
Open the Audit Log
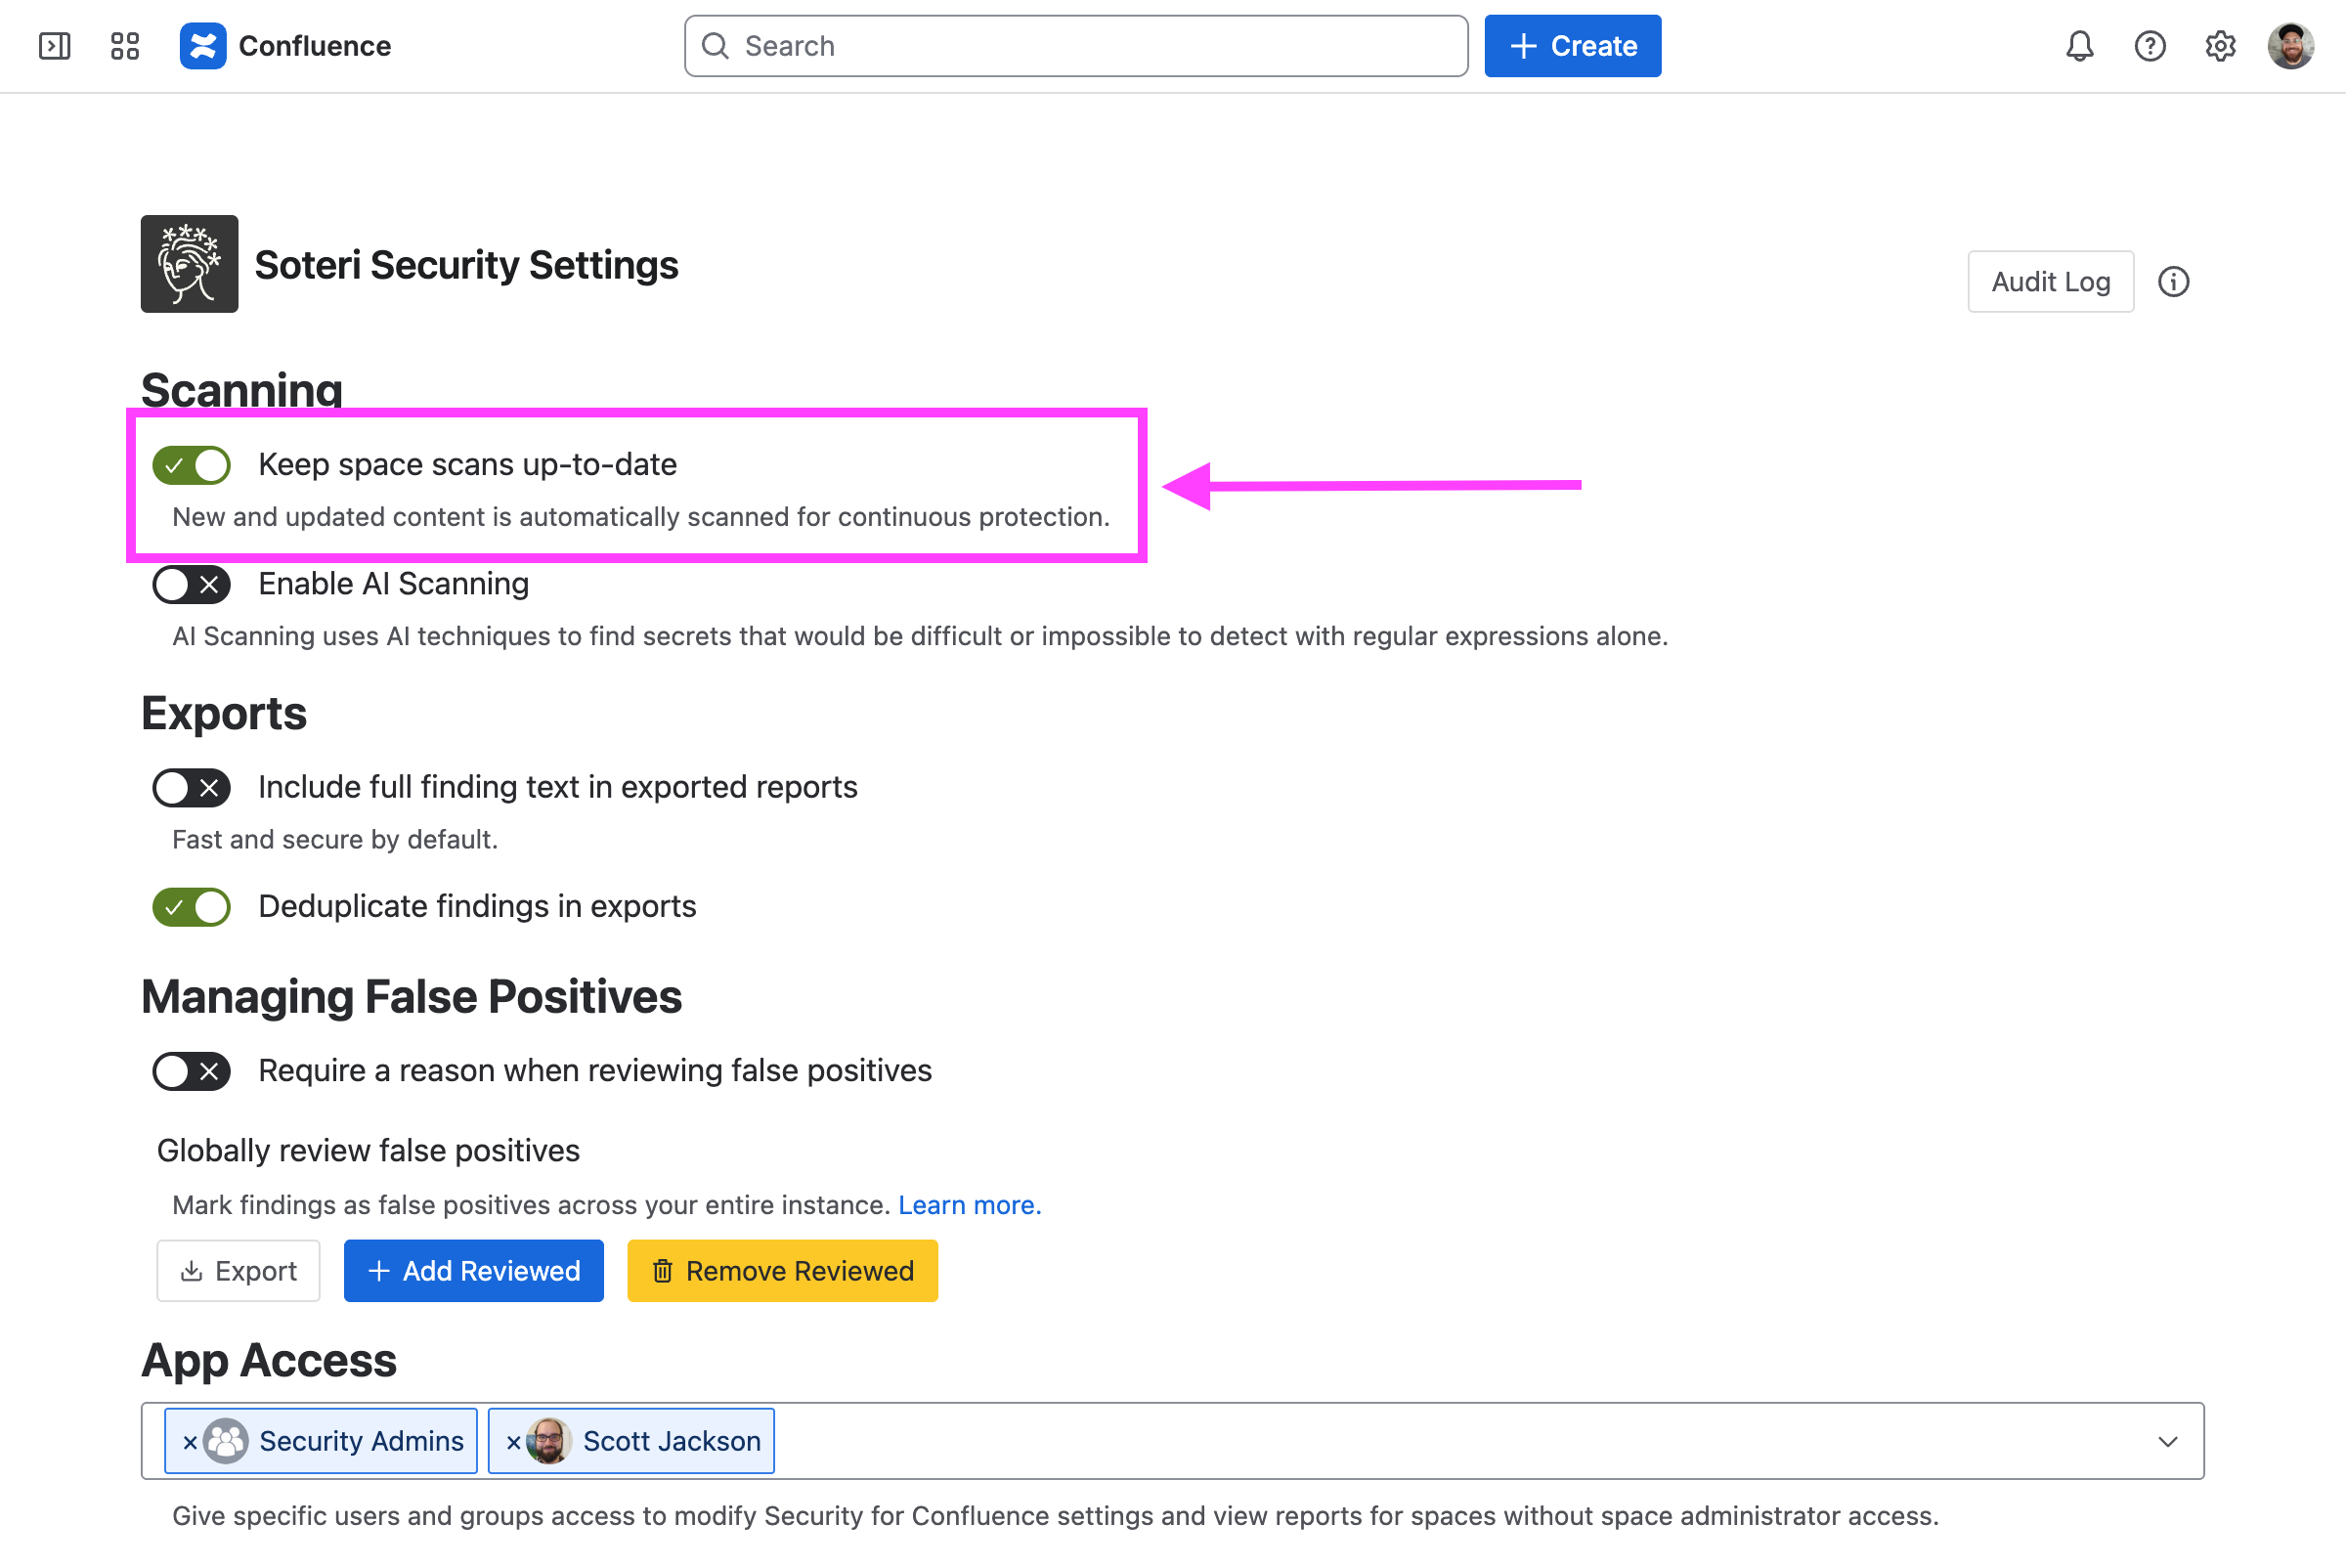(2050, 282)
